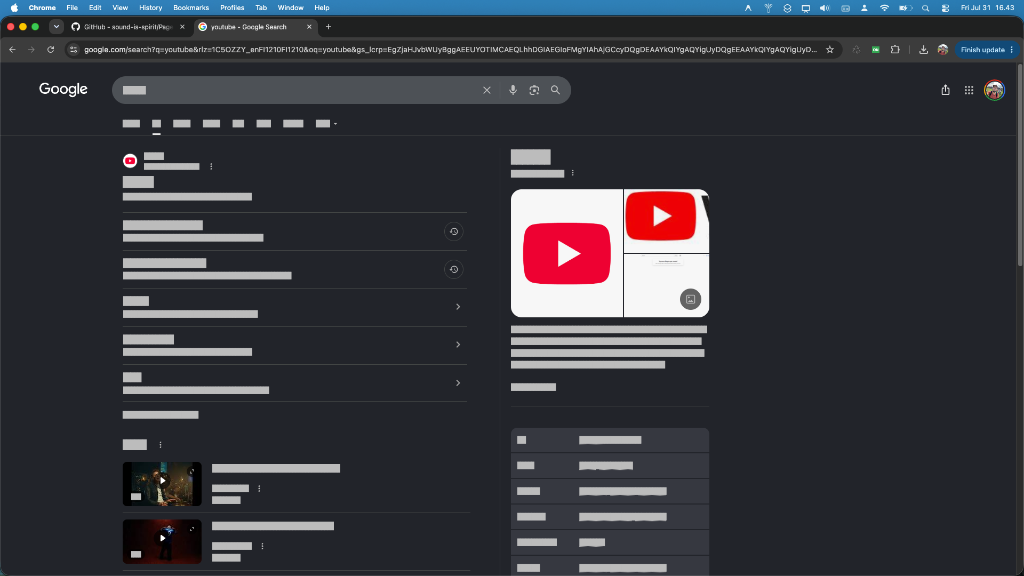Expand the dropdown arrow in search filters row

(x=335, y=123)
